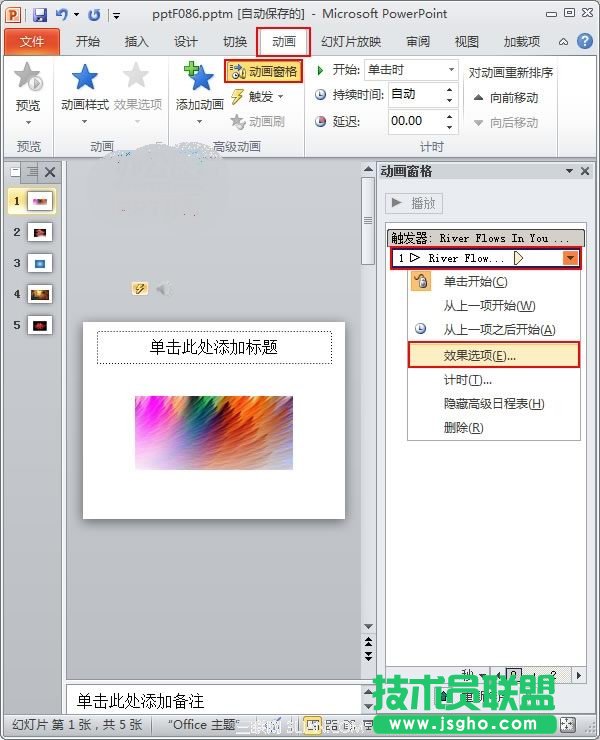
Task: Increase duration with the up spinner
Action: [449, 90]
